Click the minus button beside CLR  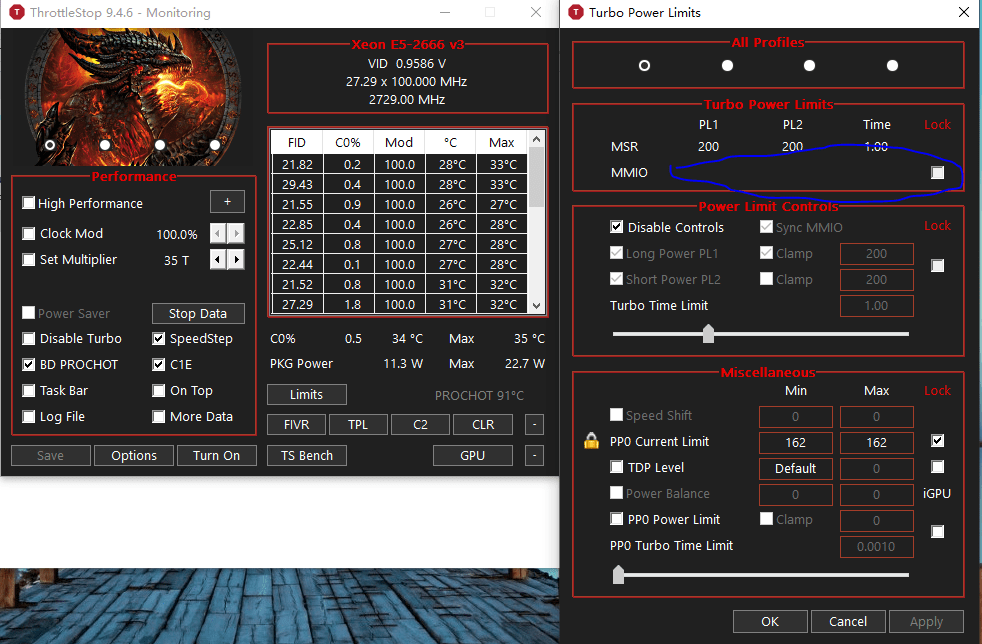pos(534,424)
